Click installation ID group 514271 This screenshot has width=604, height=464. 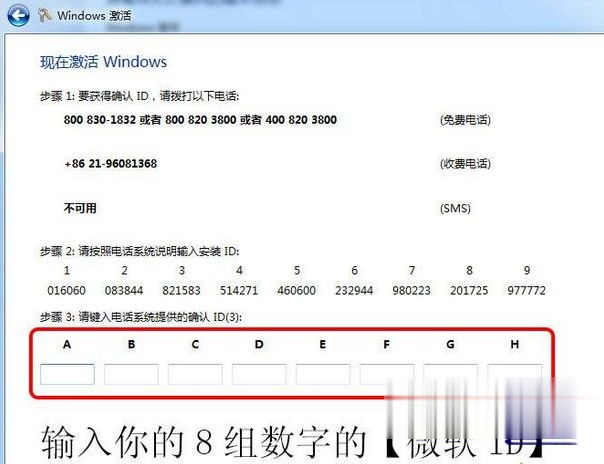click(x=239, y=290)
